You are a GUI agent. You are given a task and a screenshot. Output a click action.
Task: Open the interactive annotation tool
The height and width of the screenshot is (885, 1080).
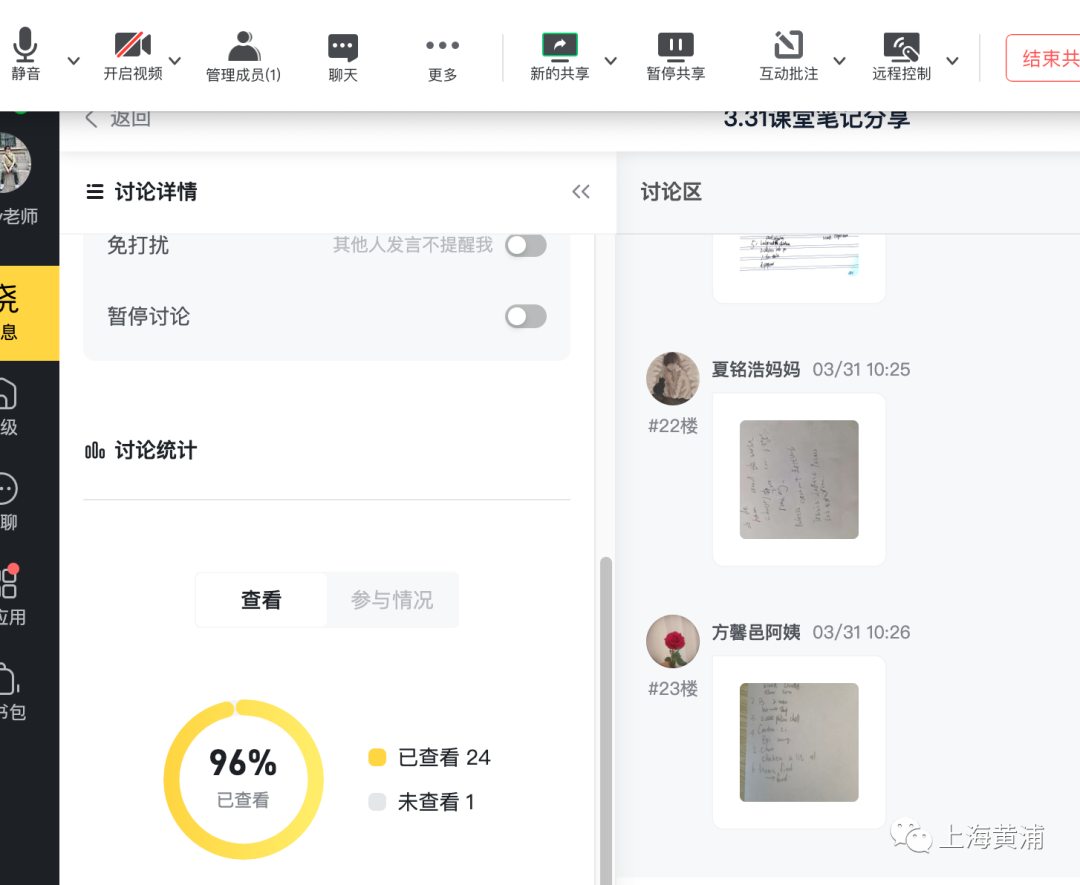tap(789, 47)
